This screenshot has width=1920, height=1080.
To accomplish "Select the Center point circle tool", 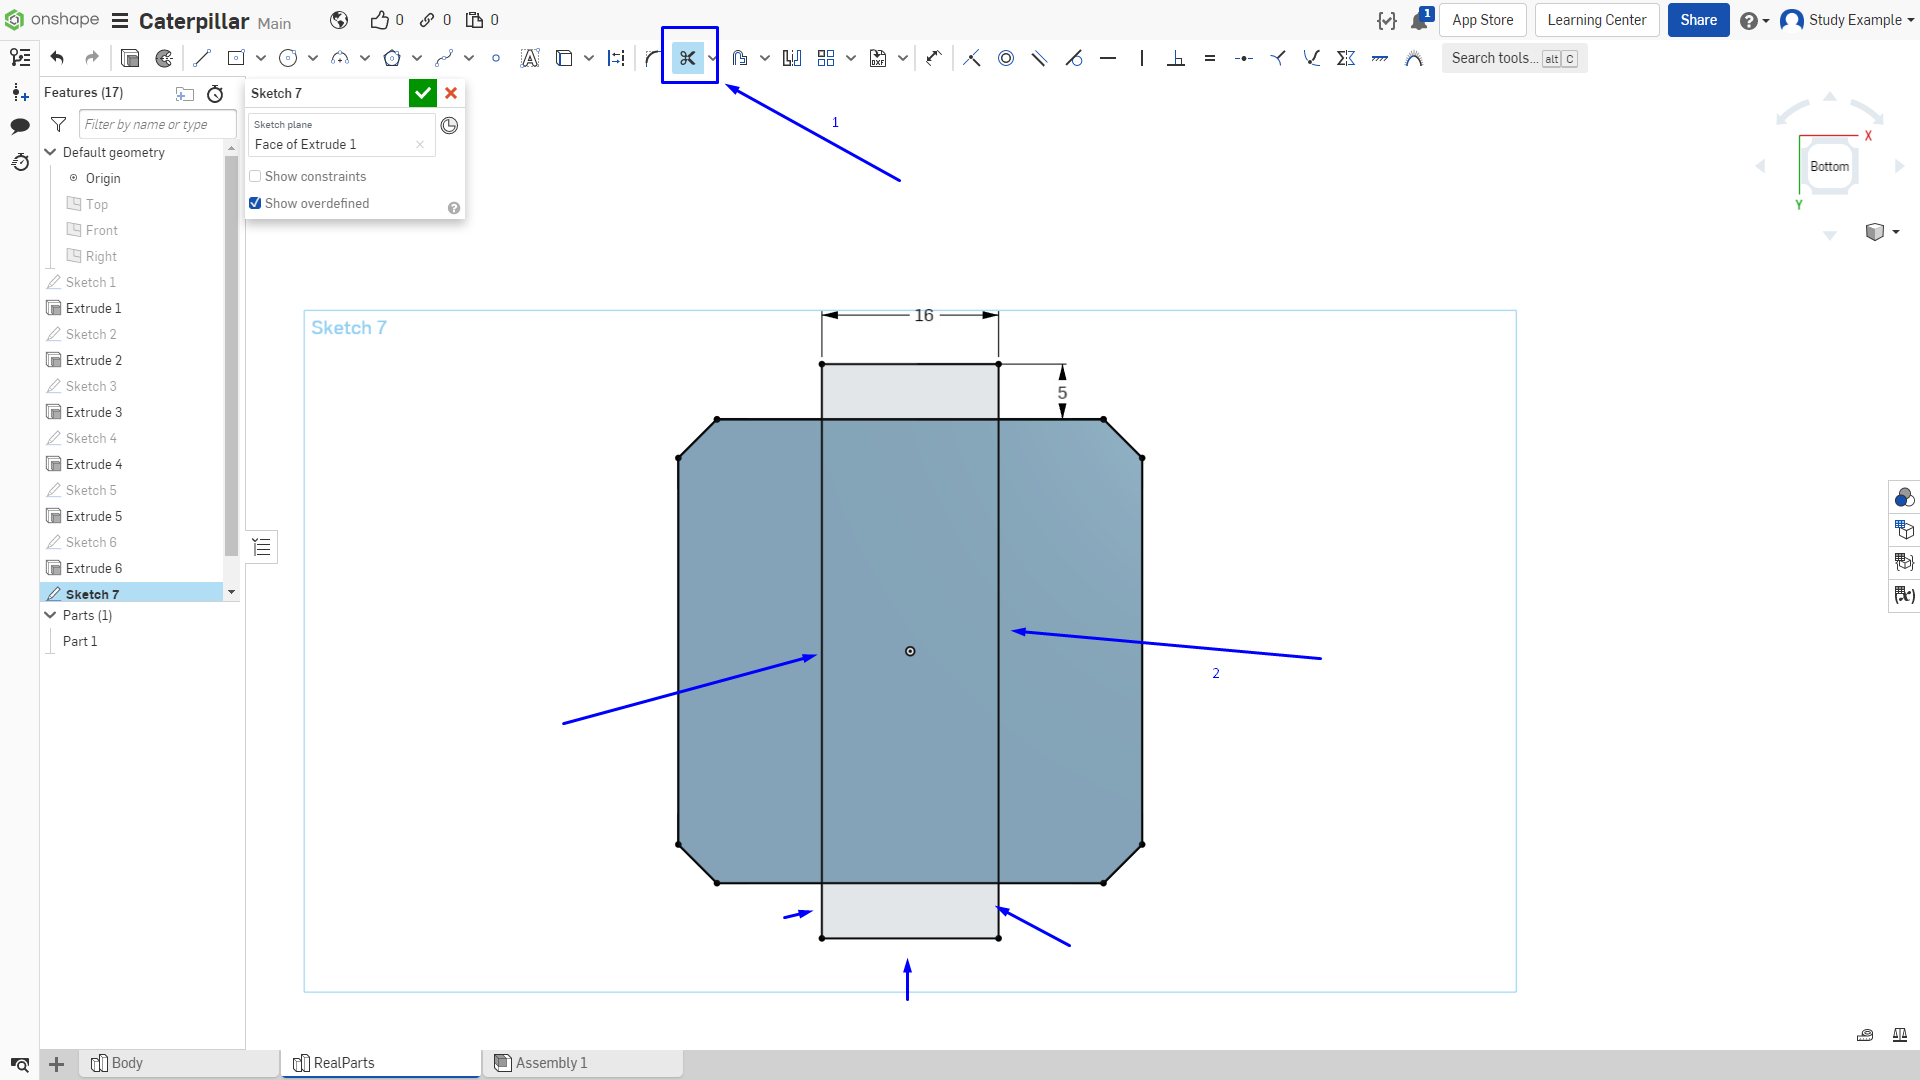I will (x=288, y=58).
